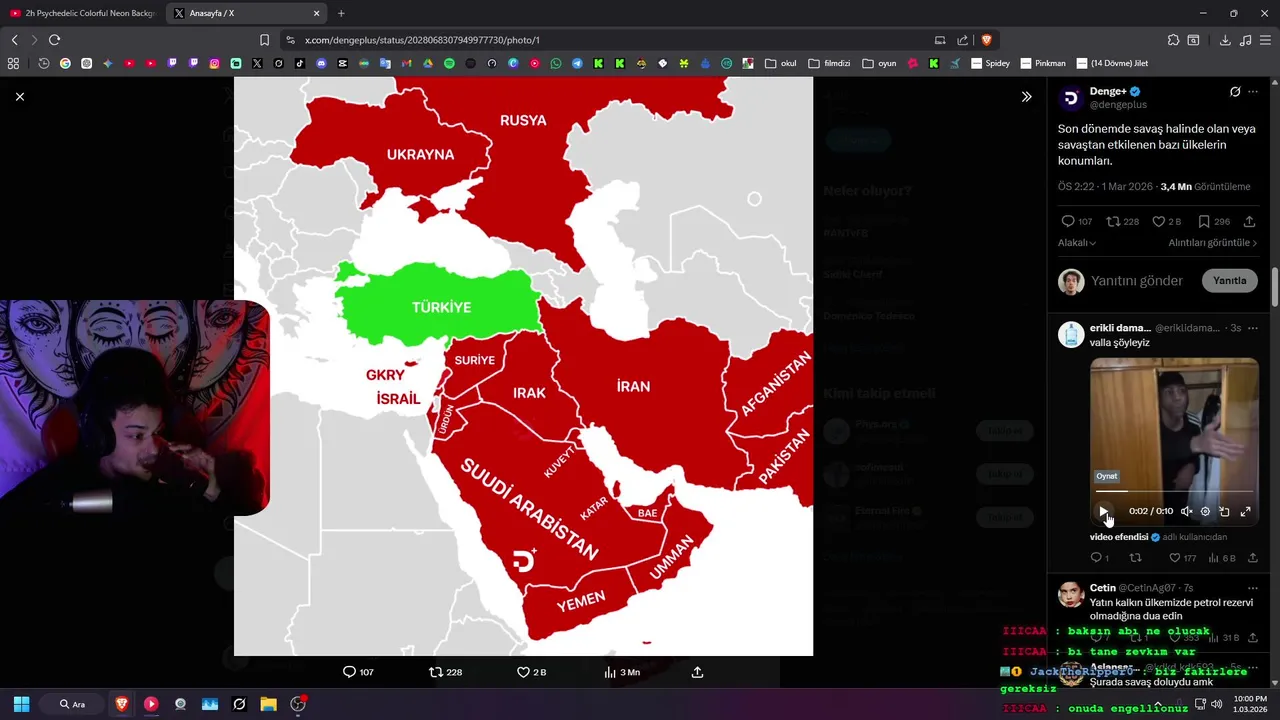
Task: Open browser downloads icon
Action: coord(1225,40)
